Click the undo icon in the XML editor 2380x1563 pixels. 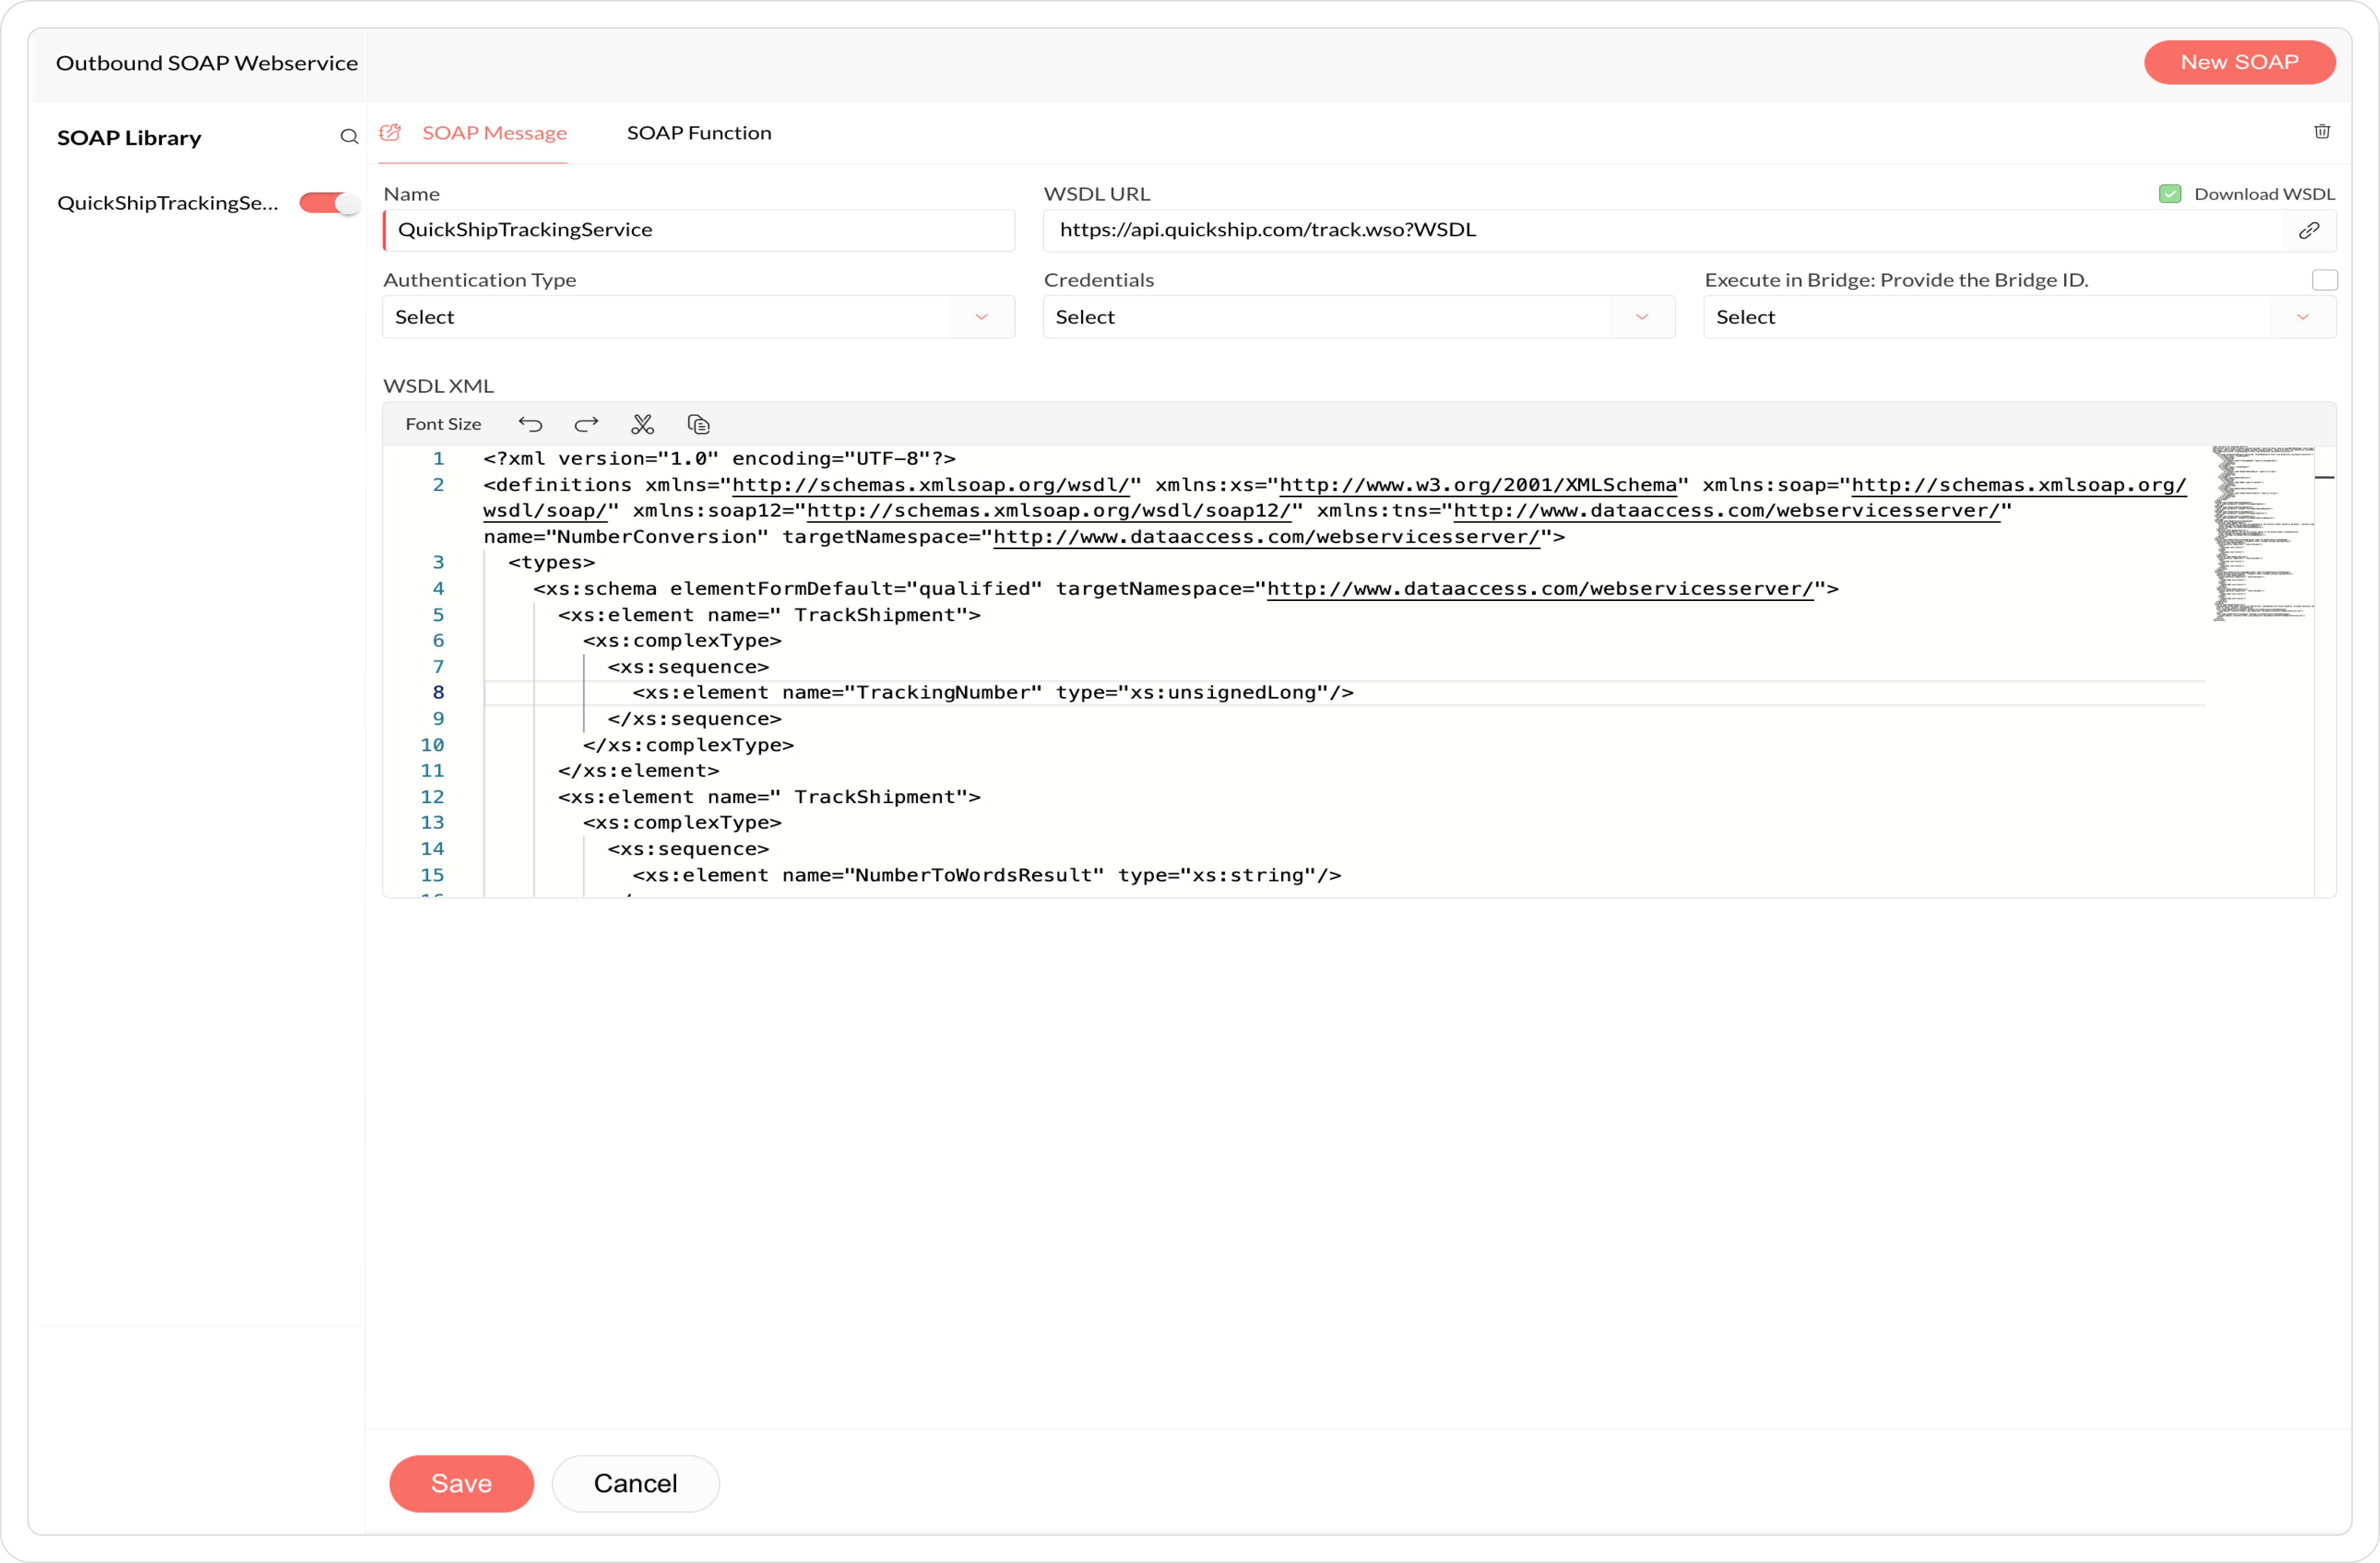coord(530,425)
